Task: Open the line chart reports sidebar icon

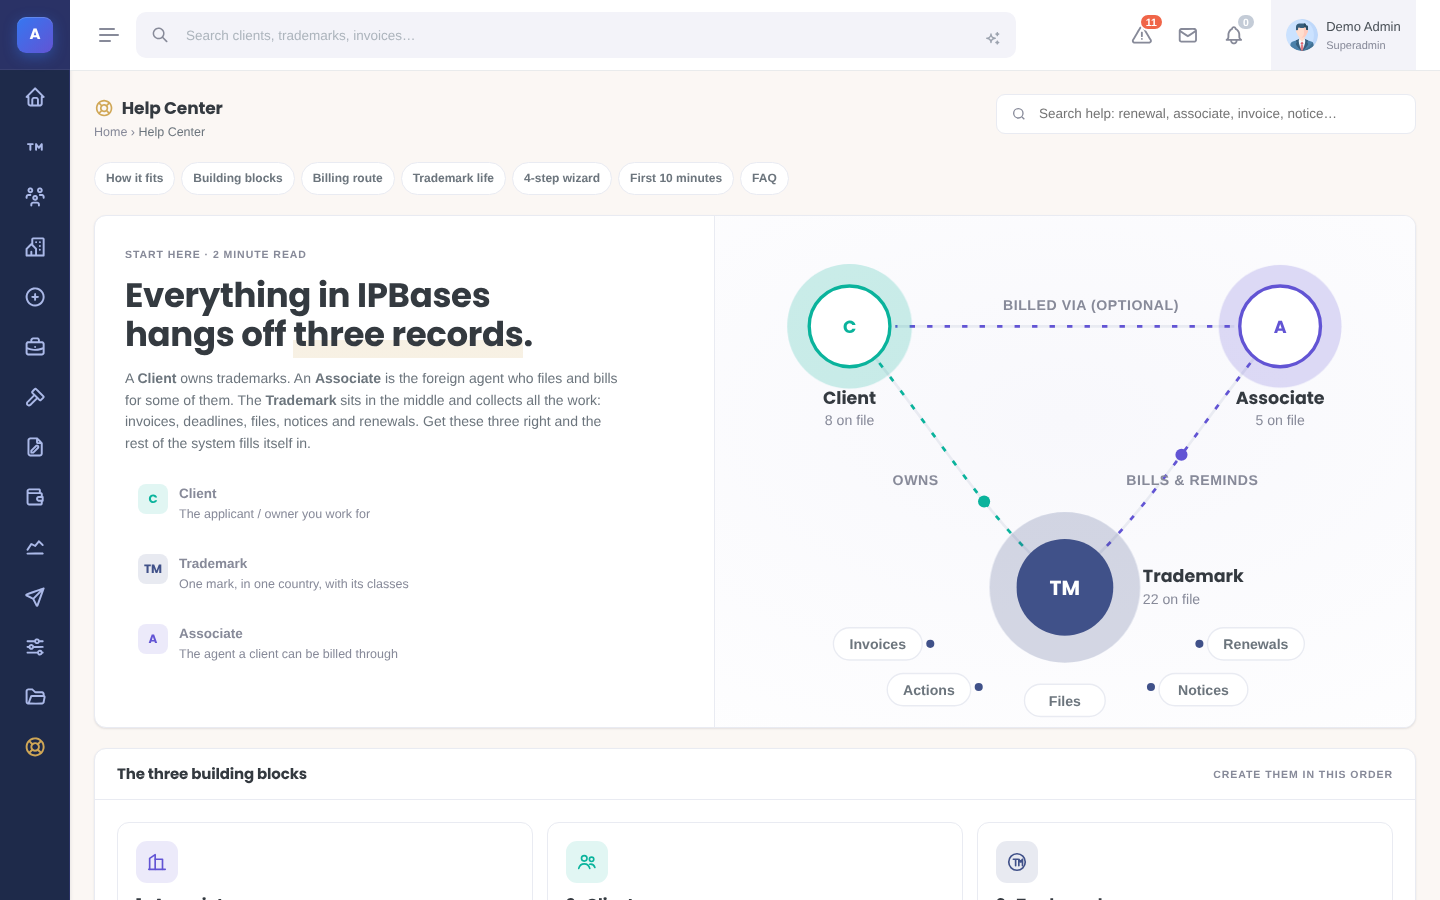Action: tap(35, 547)
